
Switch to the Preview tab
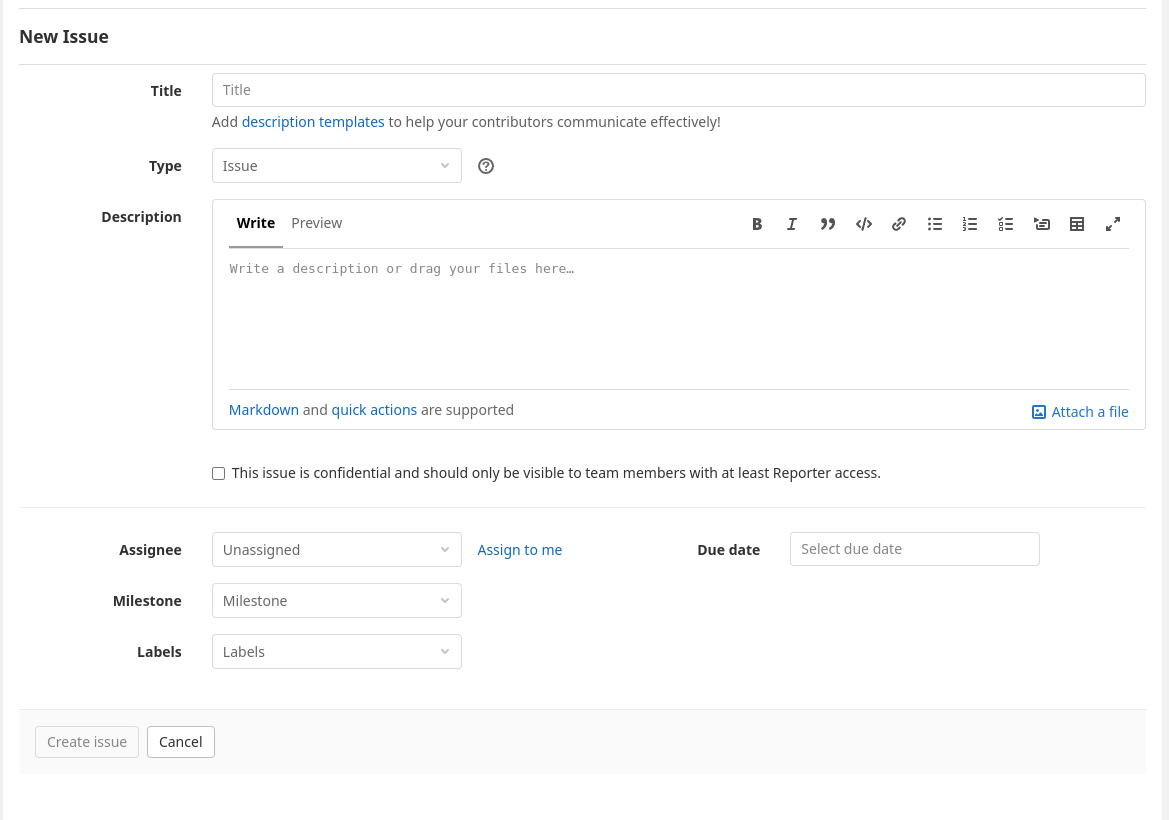coord(317,223)
